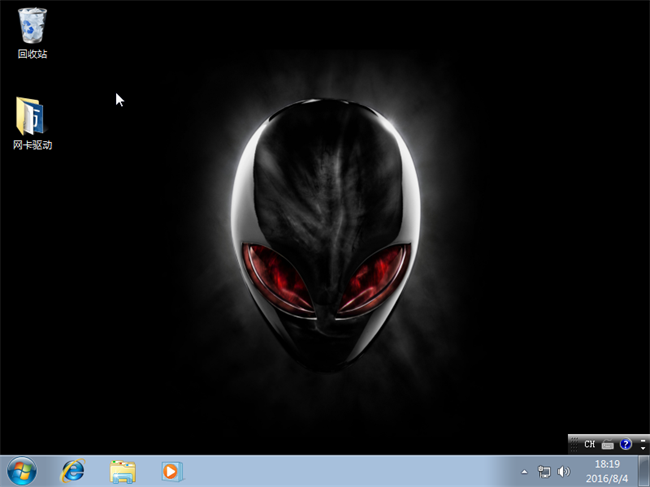650x487 pixels.
Task: Click the Show Desktop button strip
Action: coord(644,471)
